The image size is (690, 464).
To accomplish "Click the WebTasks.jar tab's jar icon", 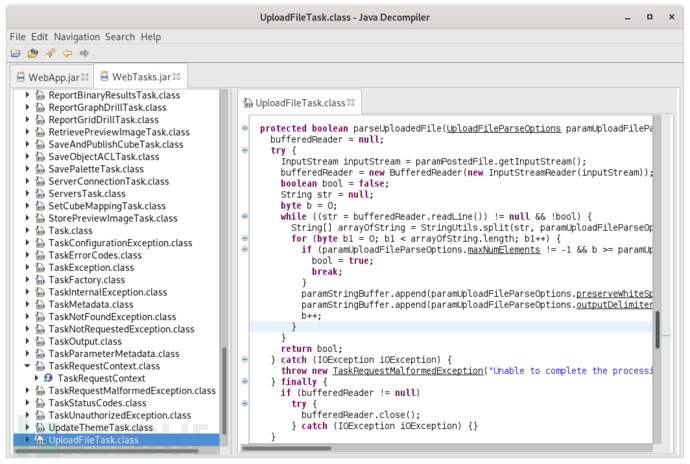I will pos(104,77).
